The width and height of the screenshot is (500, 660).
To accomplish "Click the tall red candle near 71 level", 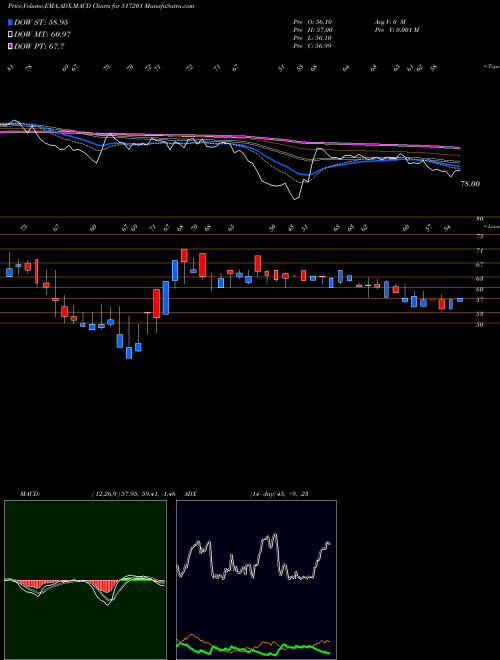I will [184, 255].
